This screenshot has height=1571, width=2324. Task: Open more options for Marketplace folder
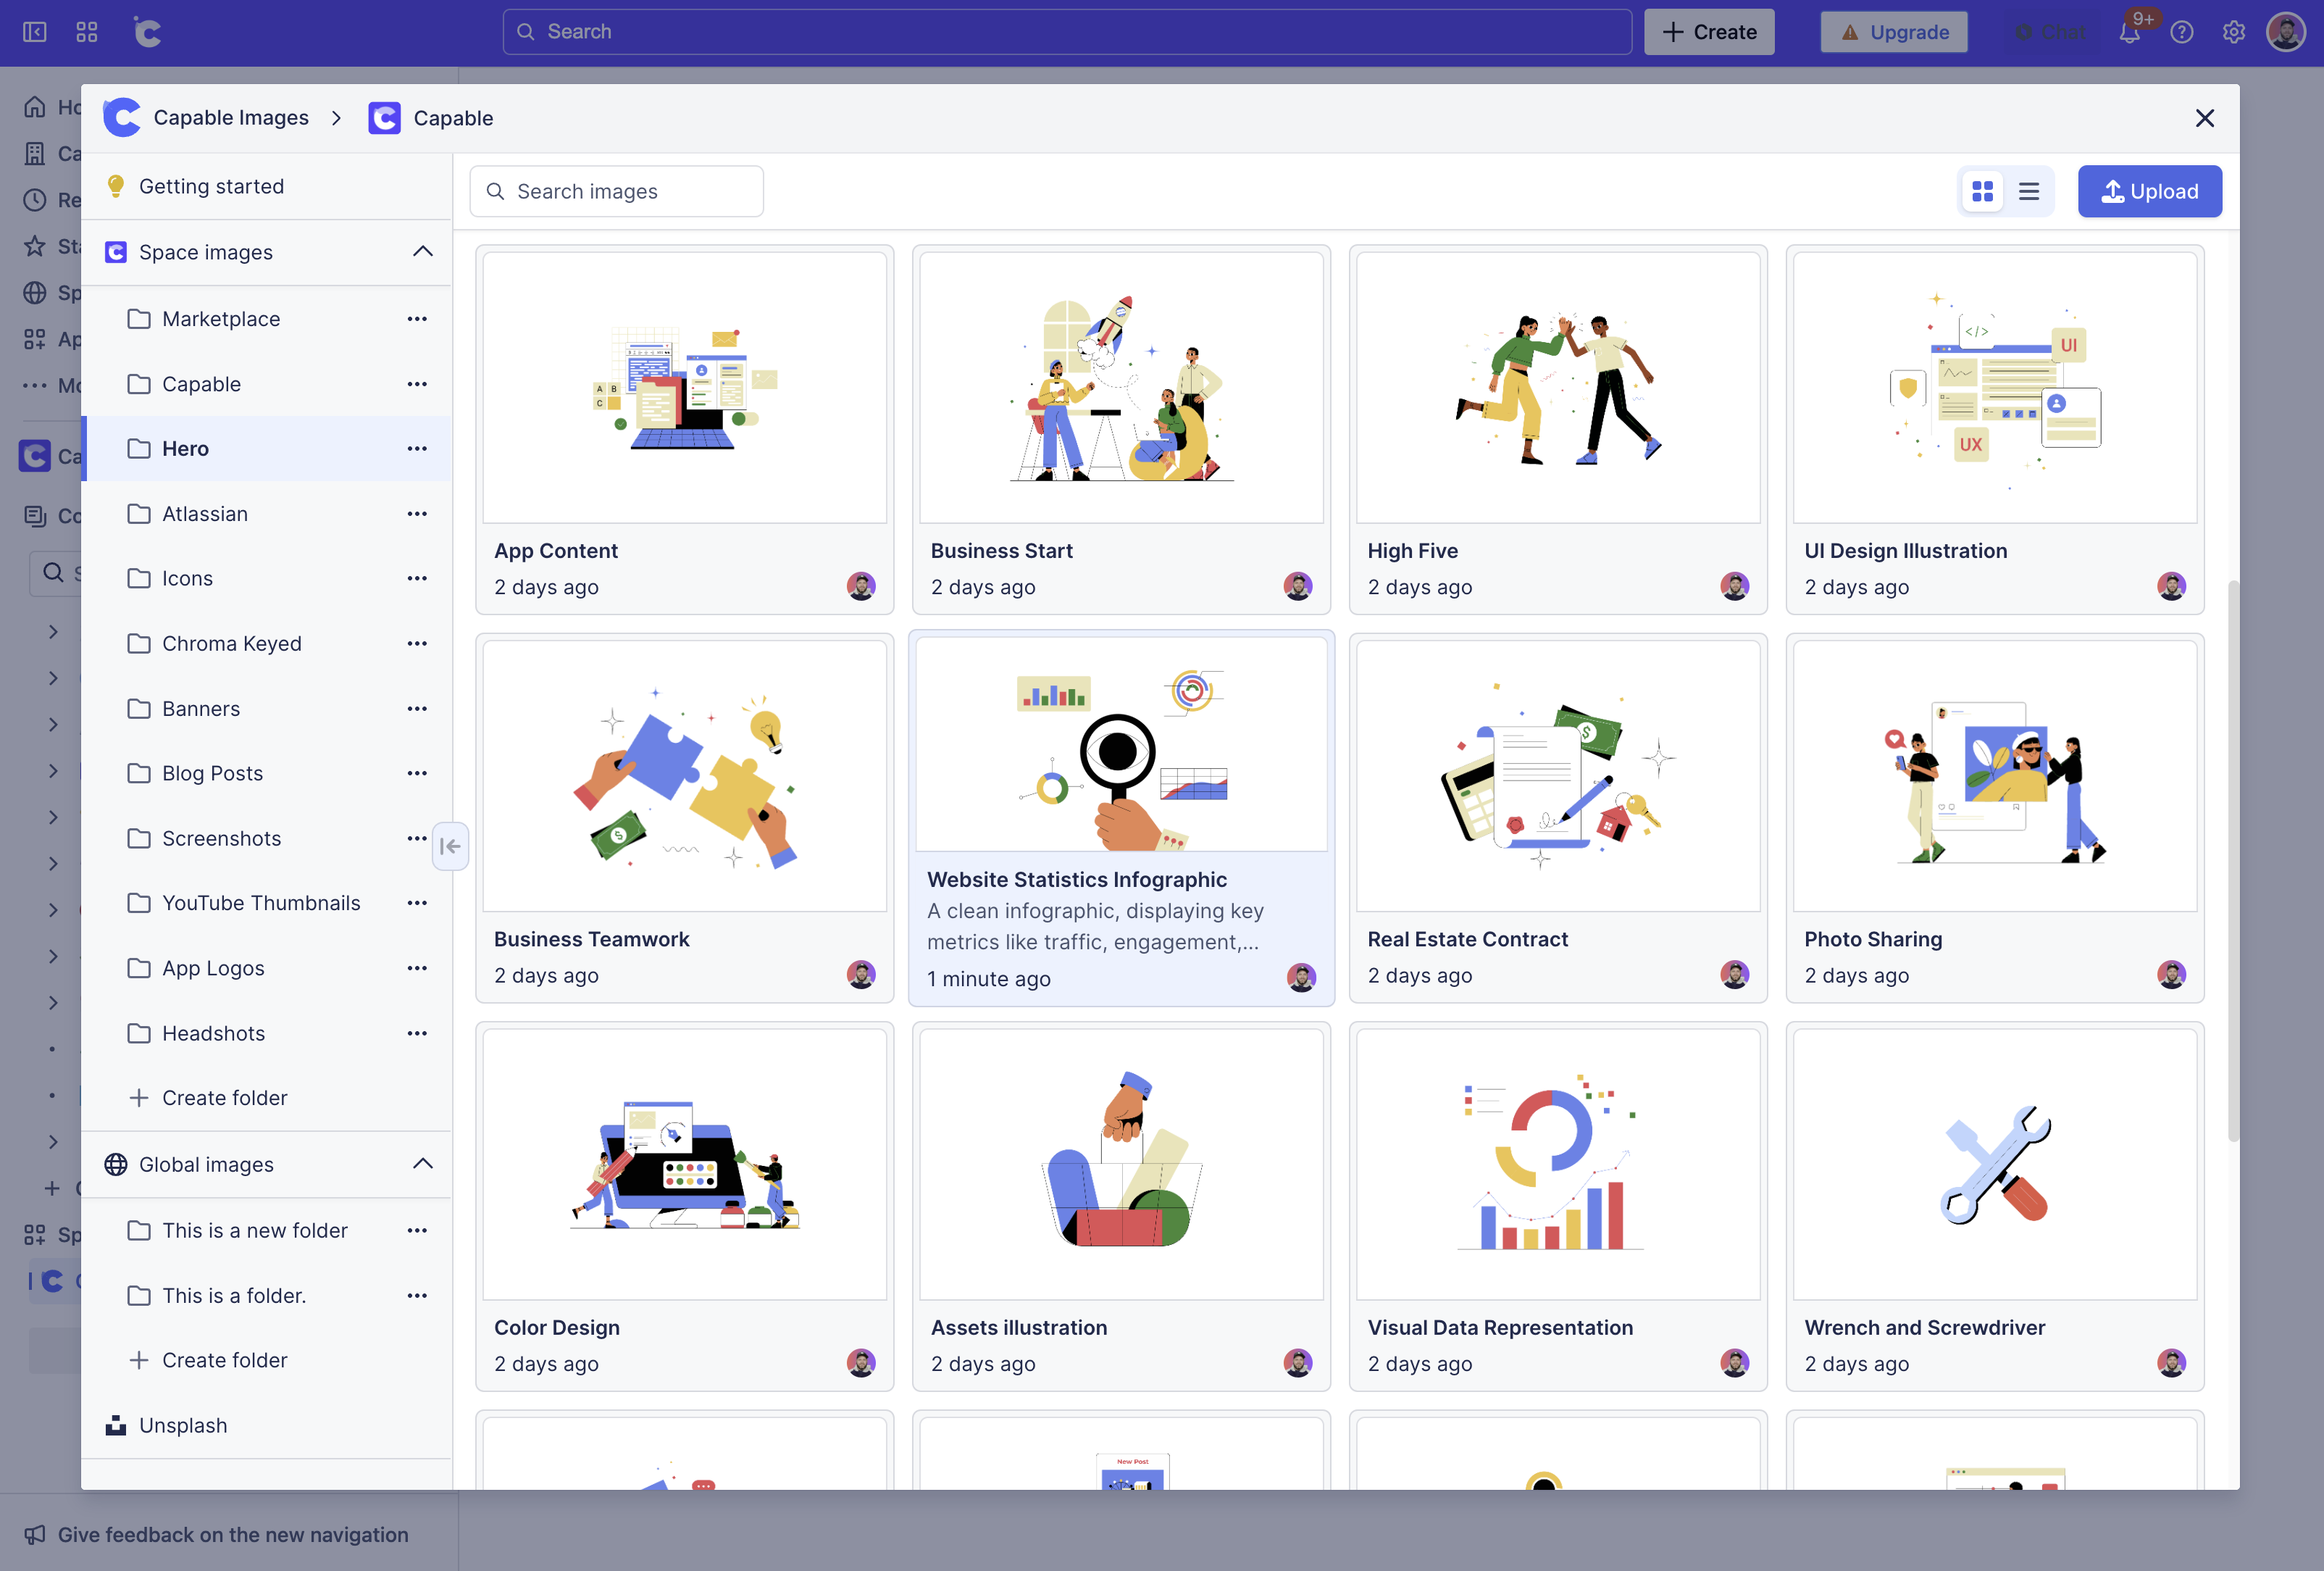click(417, 319)
